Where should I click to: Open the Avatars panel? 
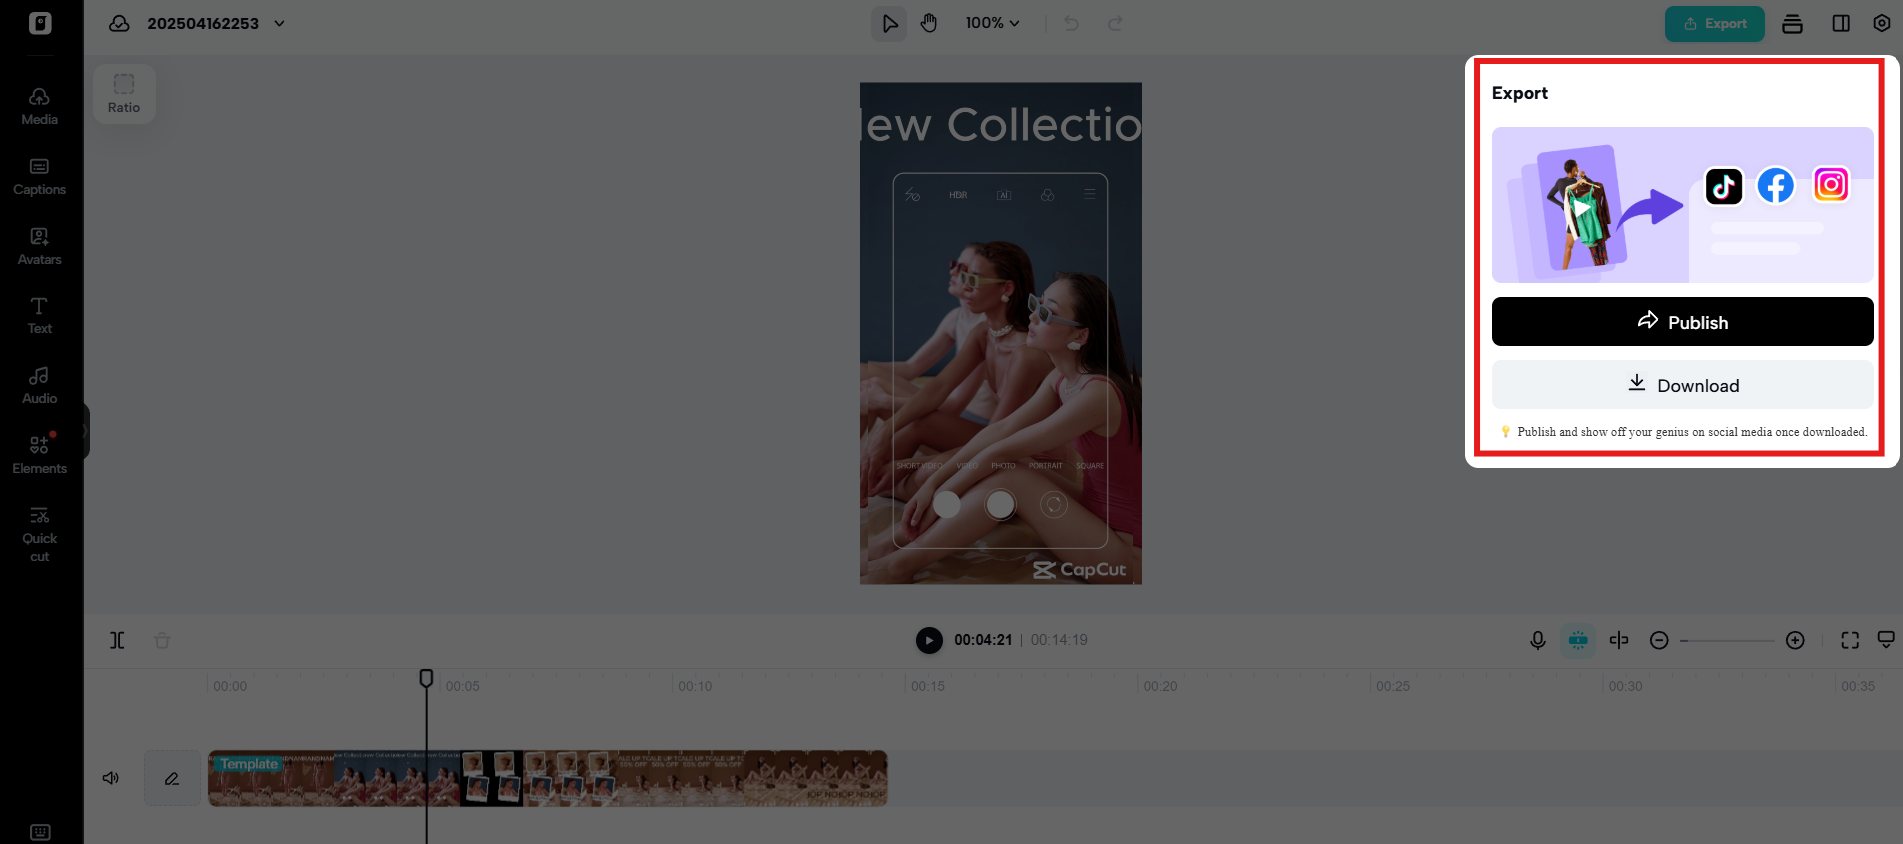(40, 246)
